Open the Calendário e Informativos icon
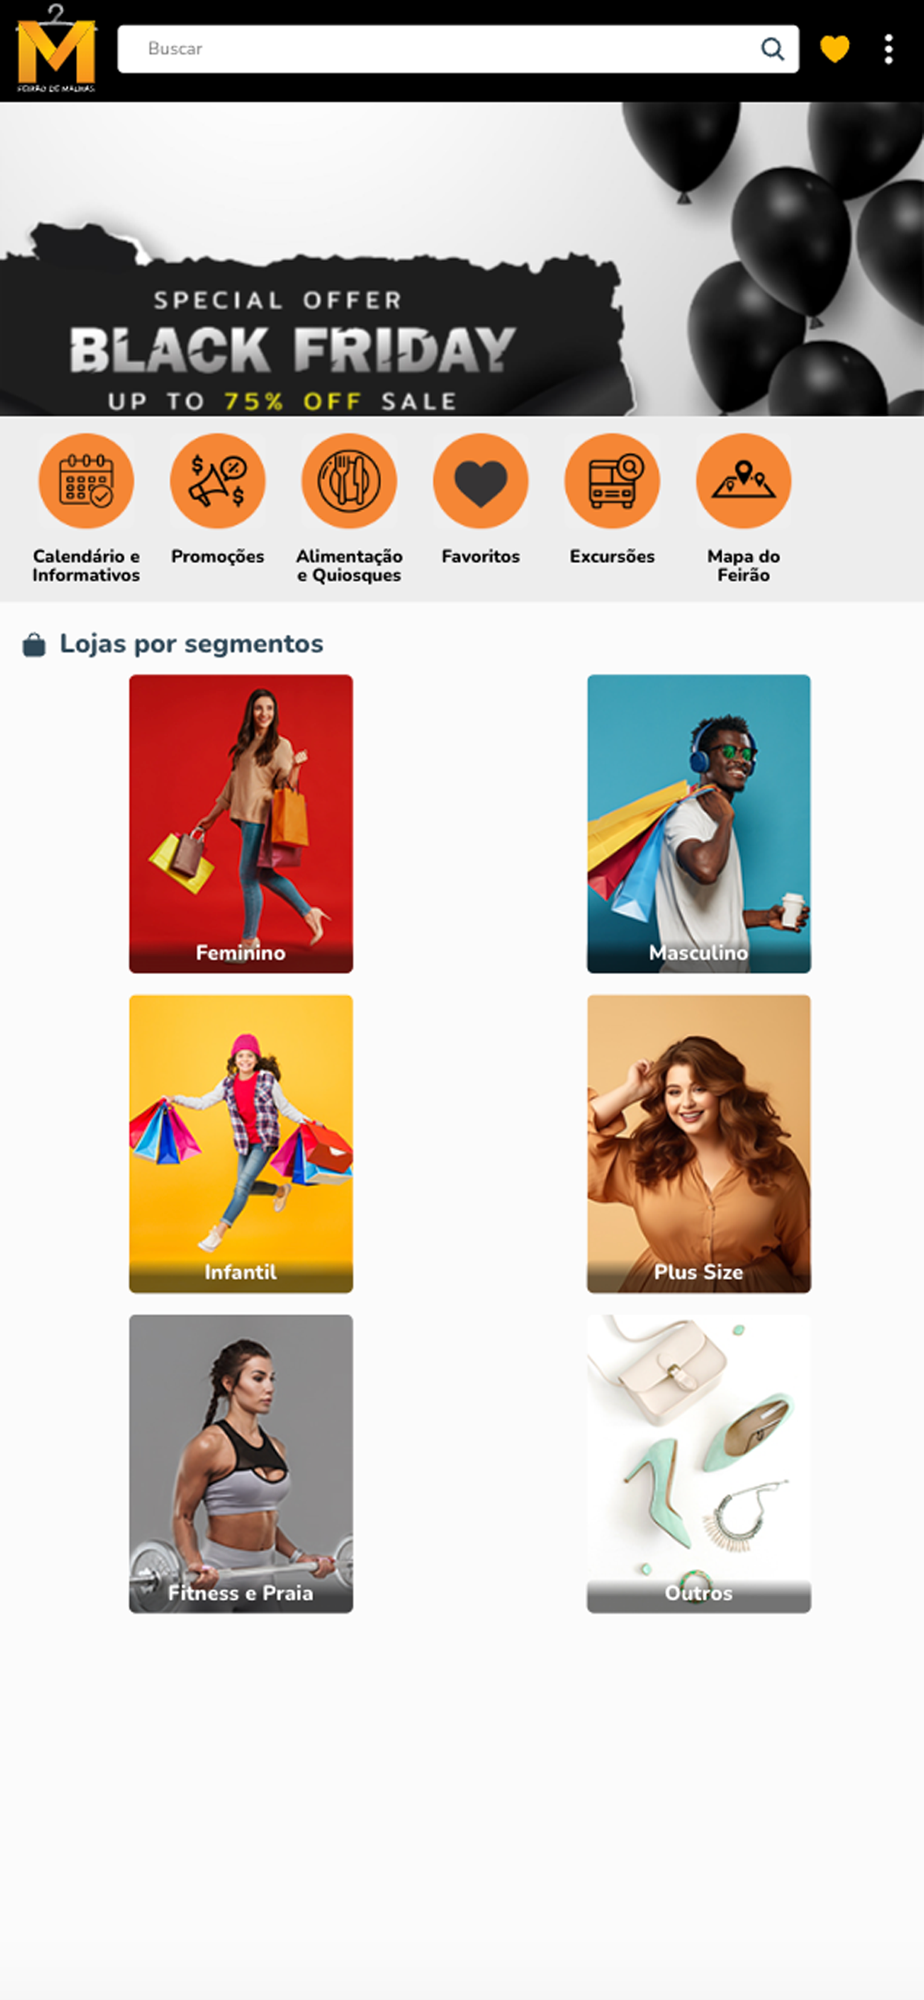 coord(86,481)
